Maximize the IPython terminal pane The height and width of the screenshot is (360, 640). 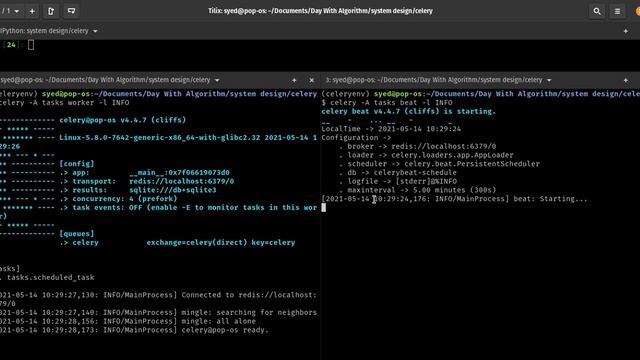pyautogui.click(x=625, y=31)
